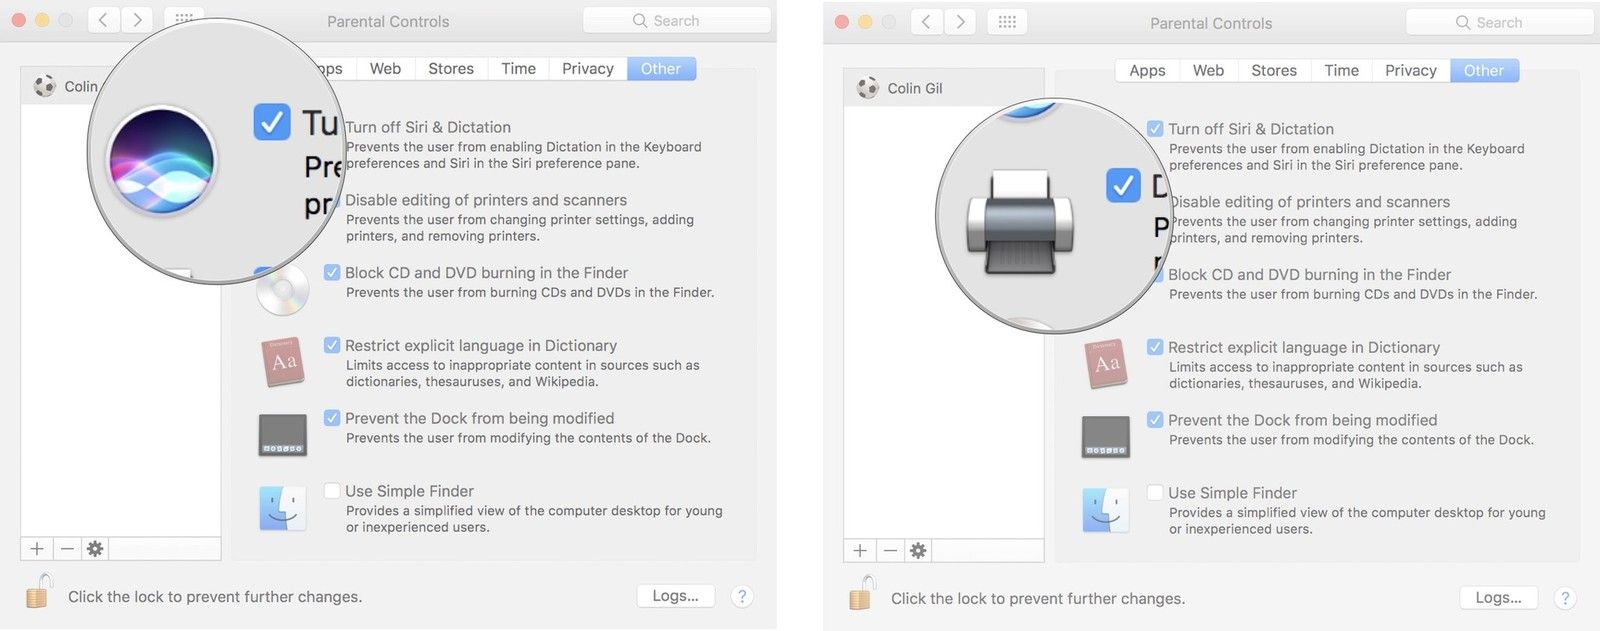1600x631 pixels.
Task: Click the Dictionary icon in the left window
Action: click(x=282, y=362)
